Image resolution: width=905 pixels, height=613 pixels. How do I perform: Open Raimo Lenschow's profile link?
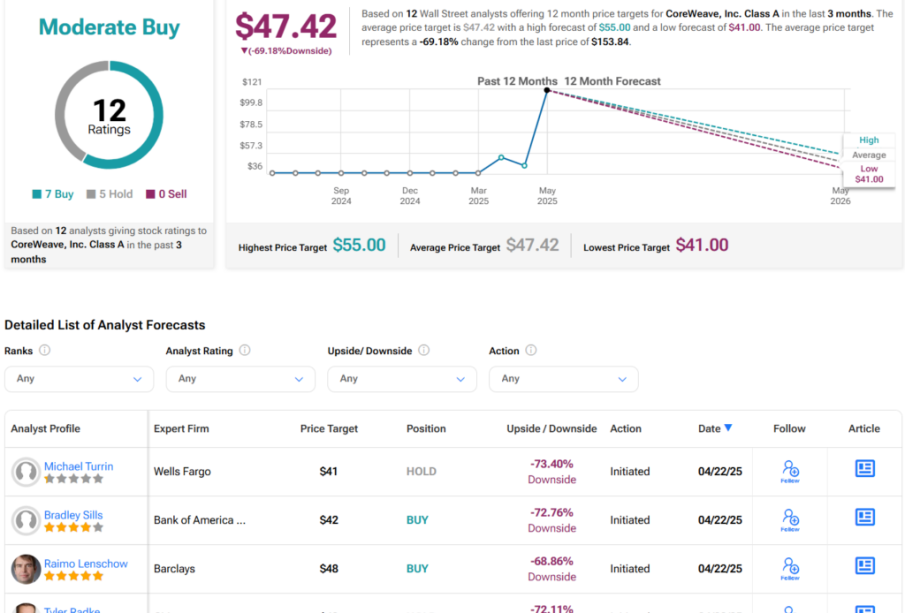85,564
